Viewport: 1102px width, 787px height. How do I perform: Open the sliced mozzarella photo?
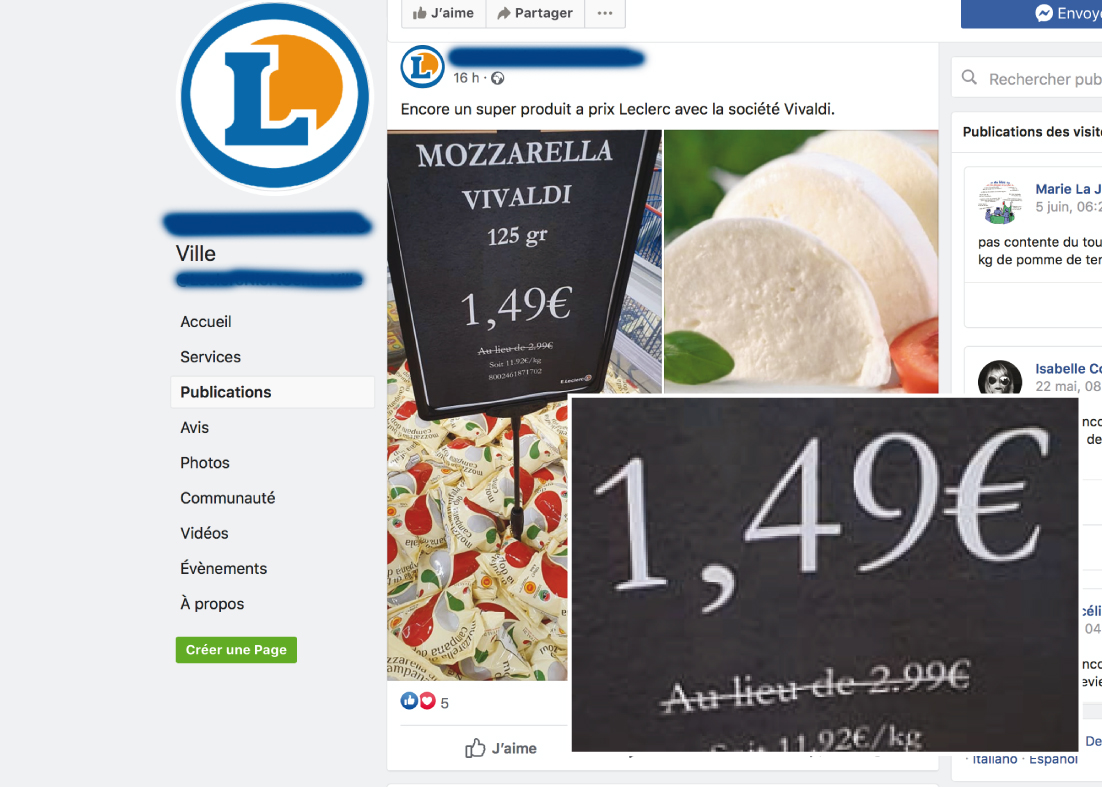coord(801,261)
